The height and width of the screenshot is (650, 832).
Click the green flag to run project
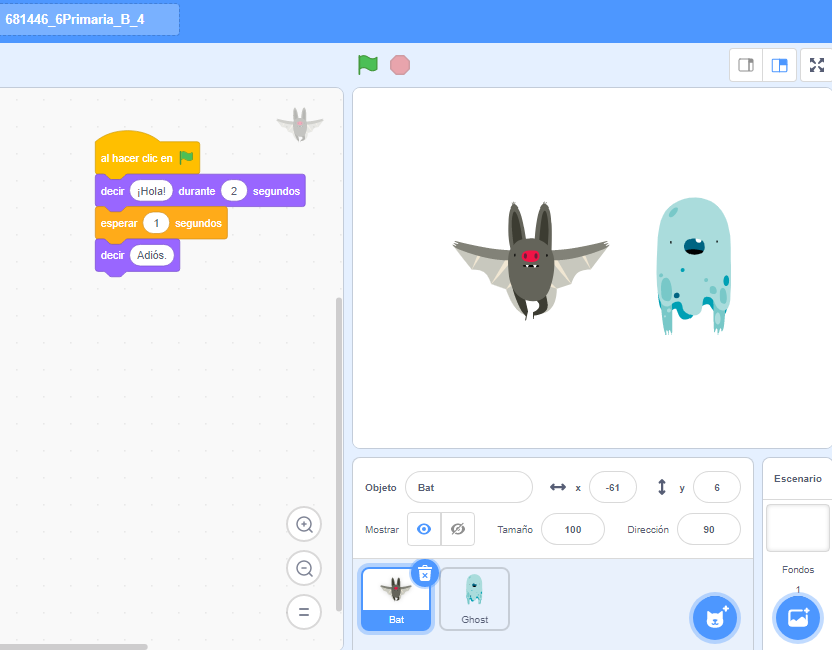(368, 65)
